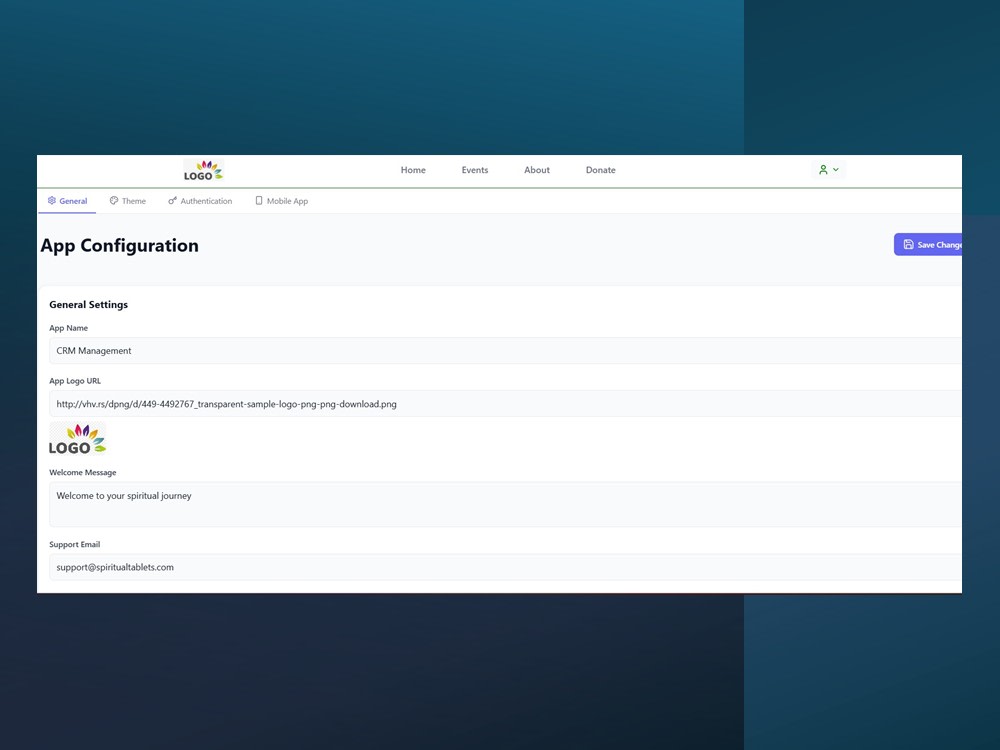Click the Save Changes button
The image size is (1000, 750).
click(928, 245)
